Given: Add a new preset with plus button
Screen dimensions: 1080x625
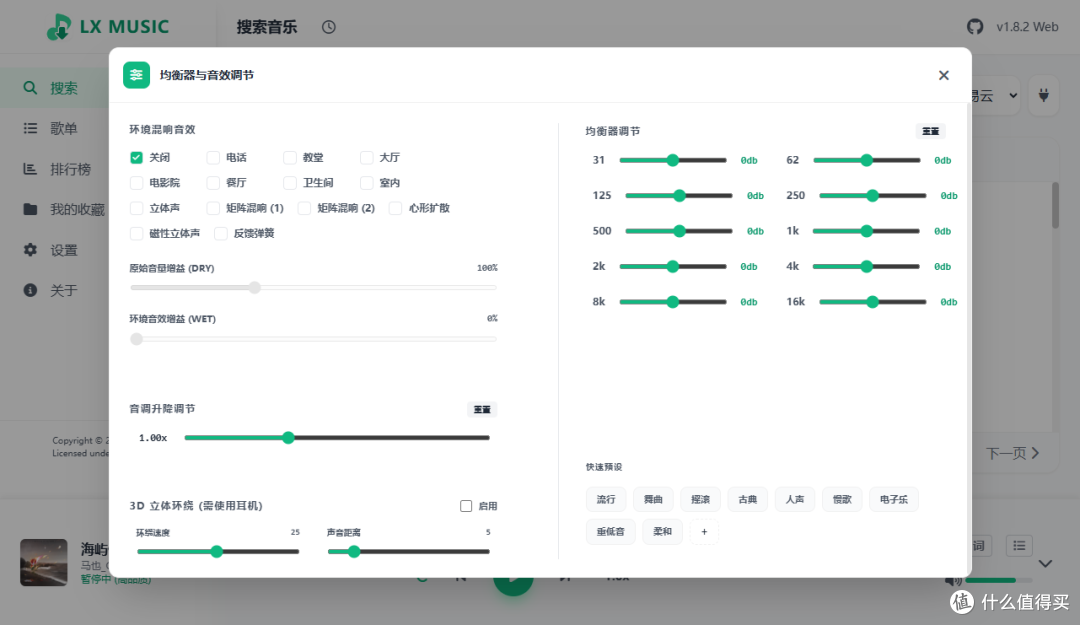Looking at the screenshot, I should pyautogui.click(x=704, y=531).
